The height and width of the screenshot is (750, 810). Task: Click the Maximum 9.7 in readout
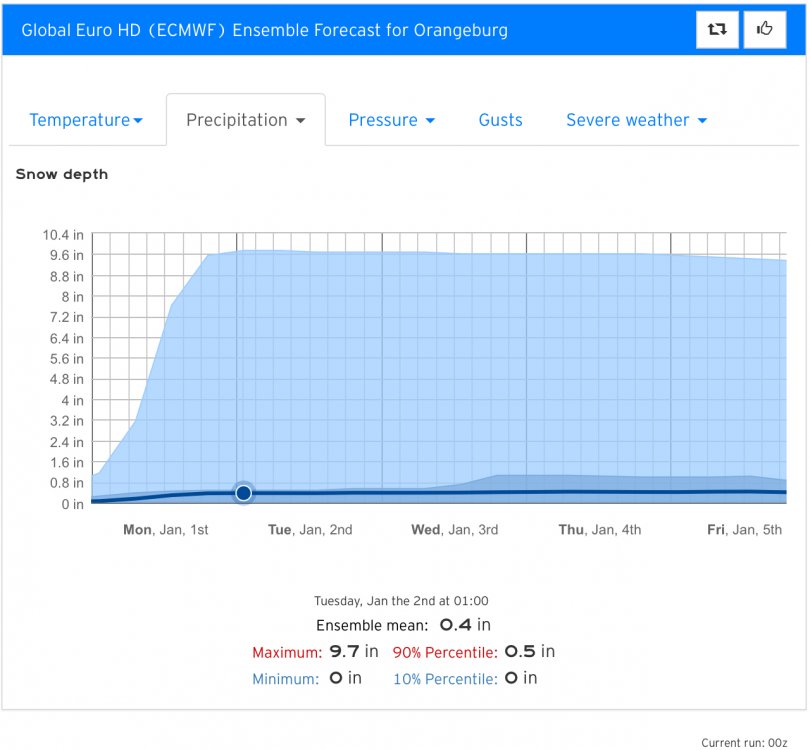315,652
